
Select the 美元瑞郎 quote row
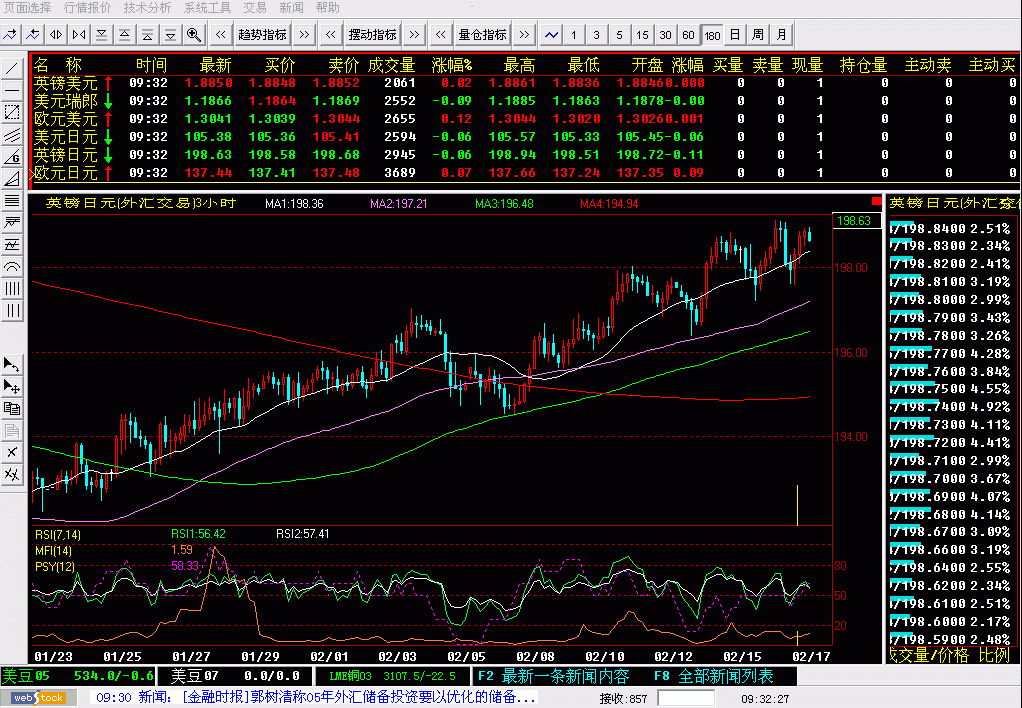(x=525, y=101)
